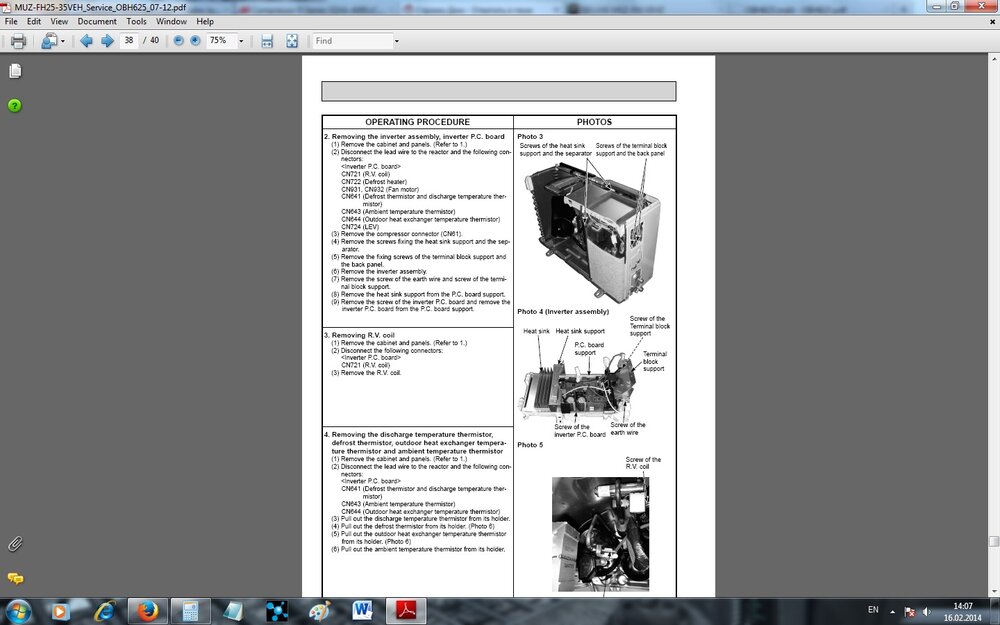
Task: Select the Fit Width toolbar icon
Action: [266, 41]
